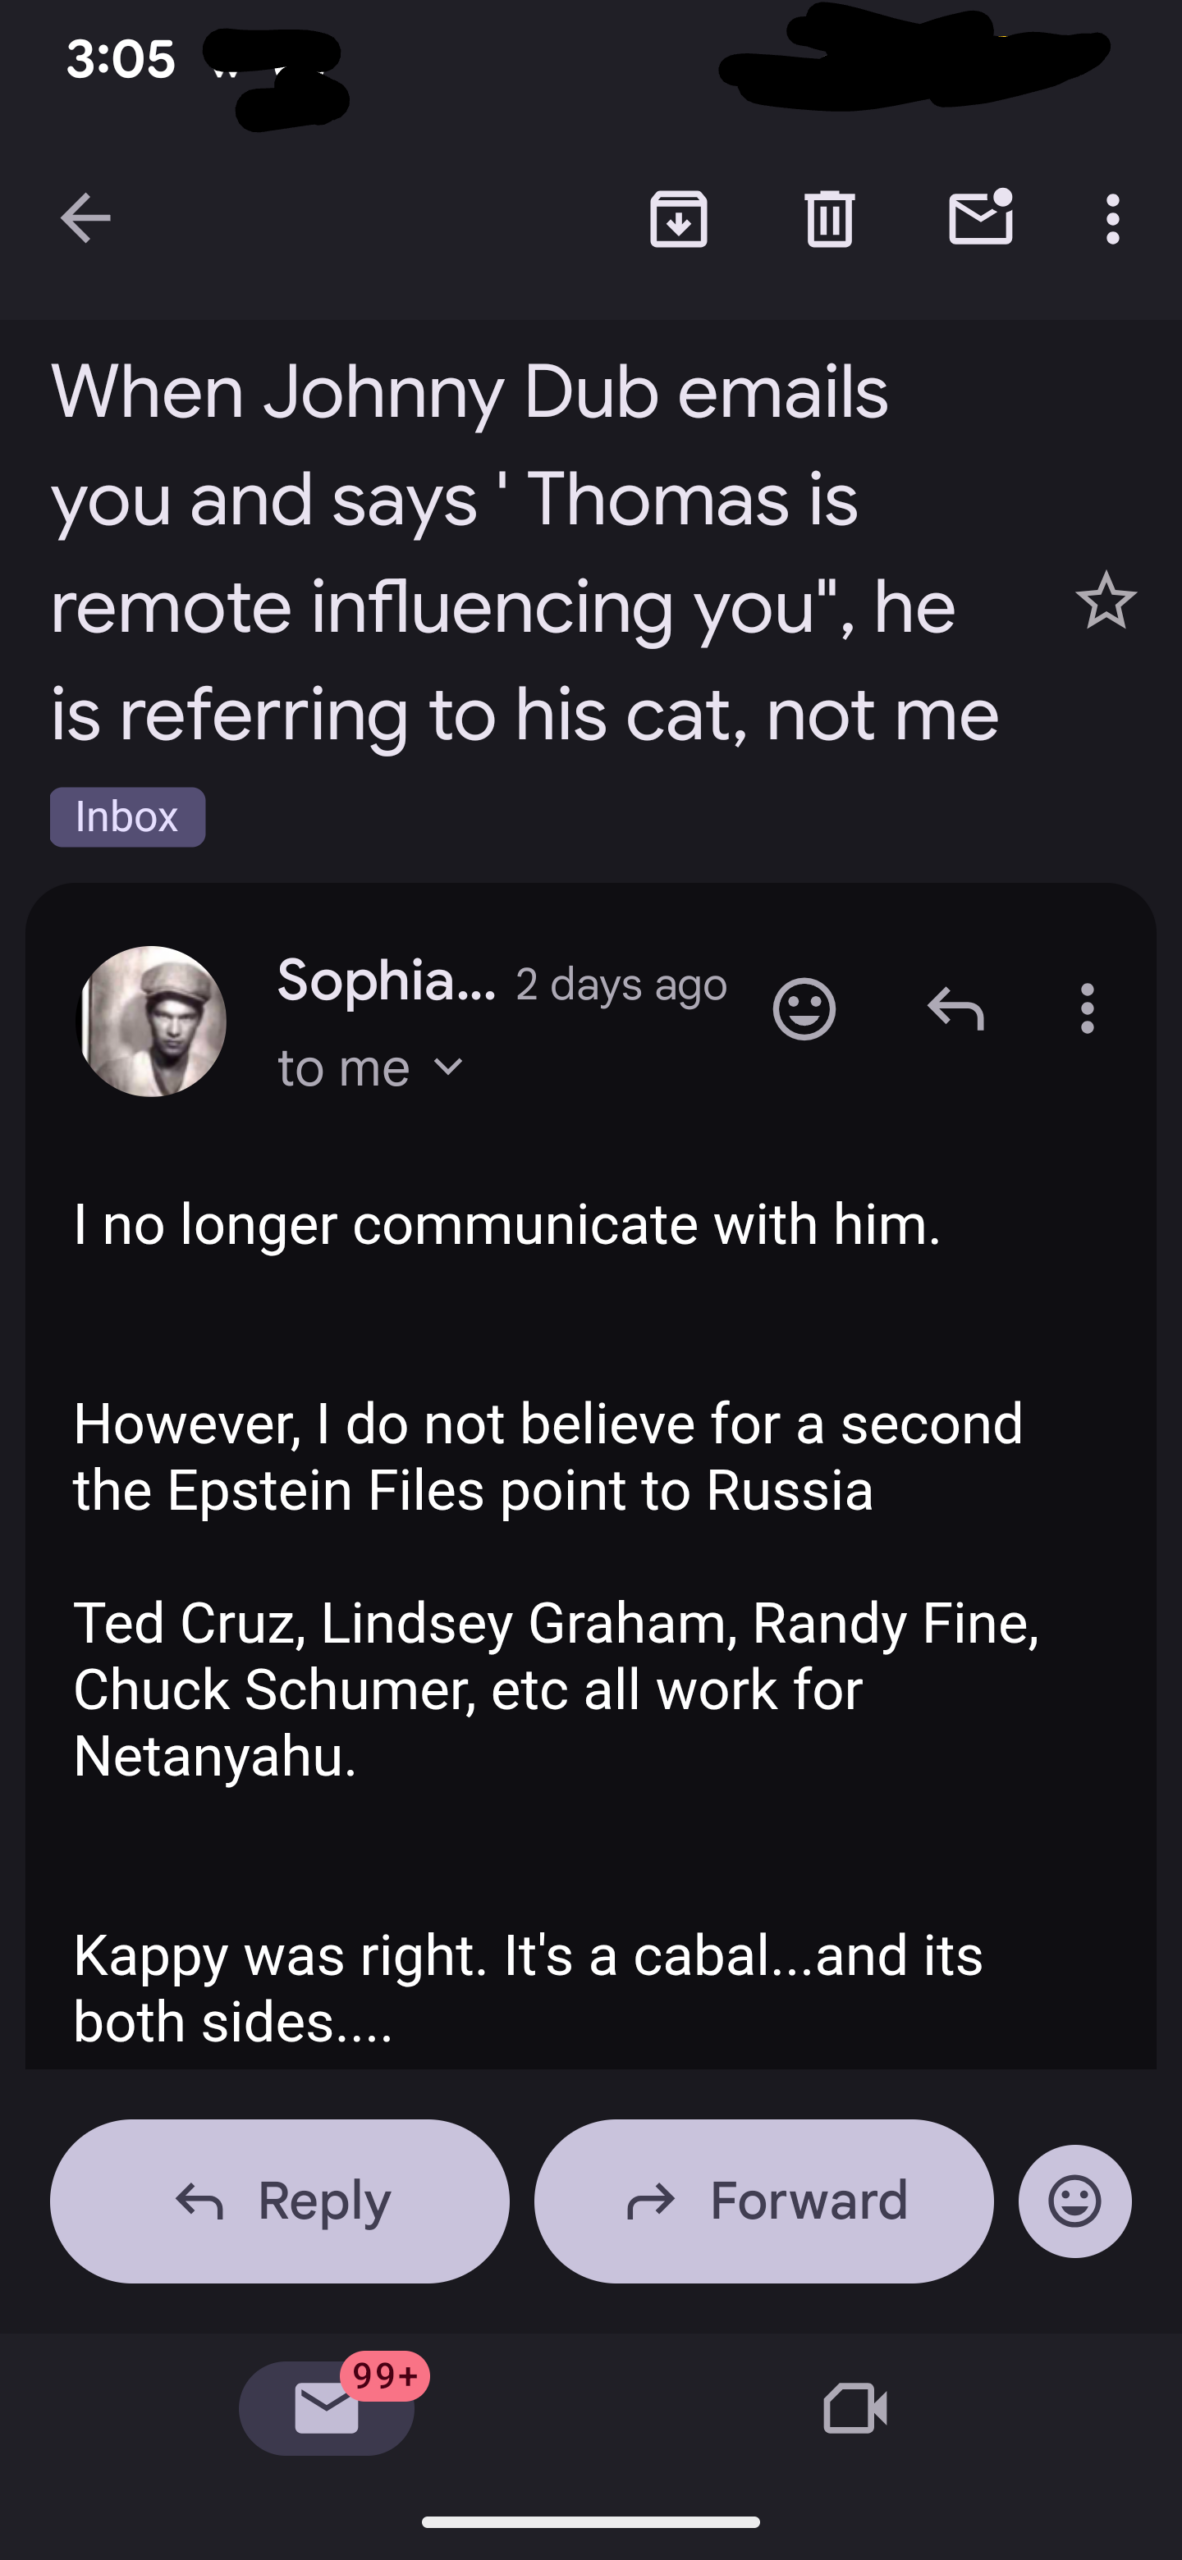
Task: Tap the home gesture bar
Action: tap(591, 2522)
